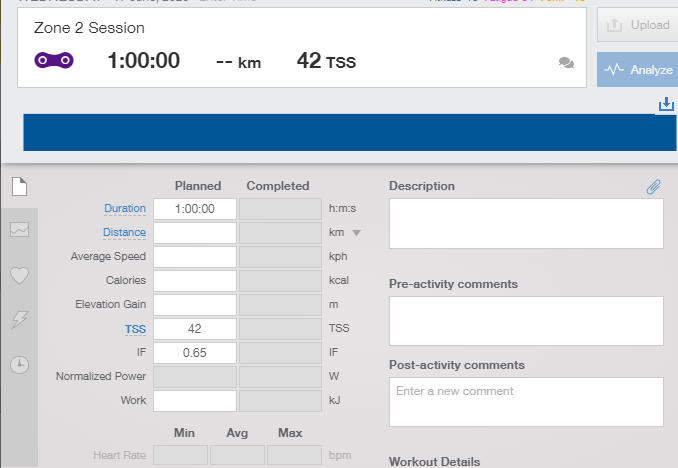Viewport: 678px width, 468px height.
Task: Click the download file icon
Action: [x=666, y=104]
